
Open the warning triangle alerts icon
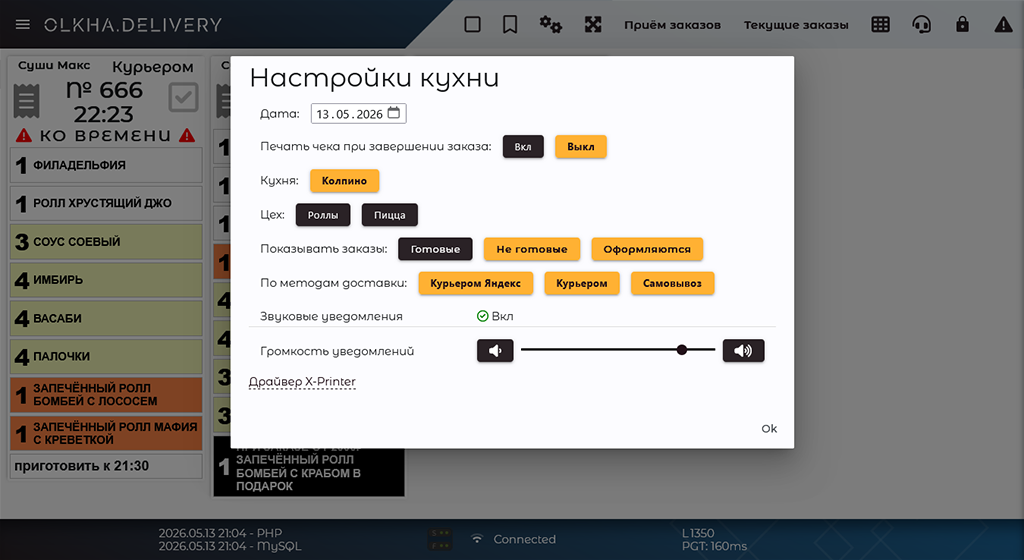point(1003,25)
